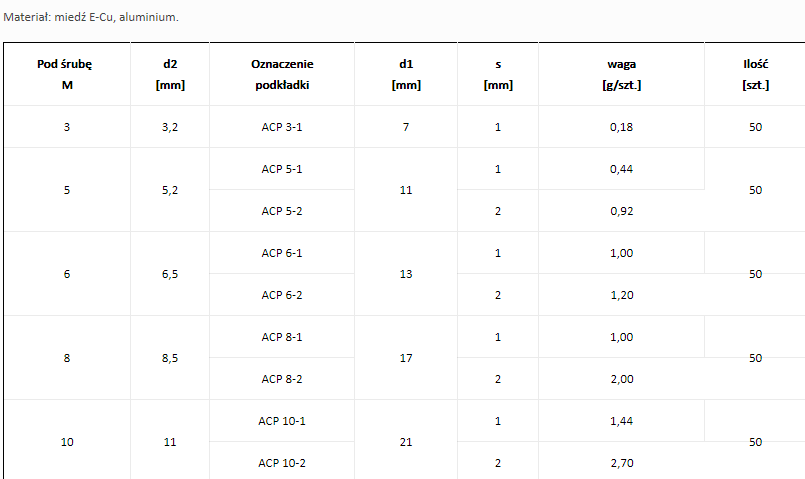Screen dimensions: 805x479
Task: Select the 8,5 d2 value cell
Action: [170, 358]
